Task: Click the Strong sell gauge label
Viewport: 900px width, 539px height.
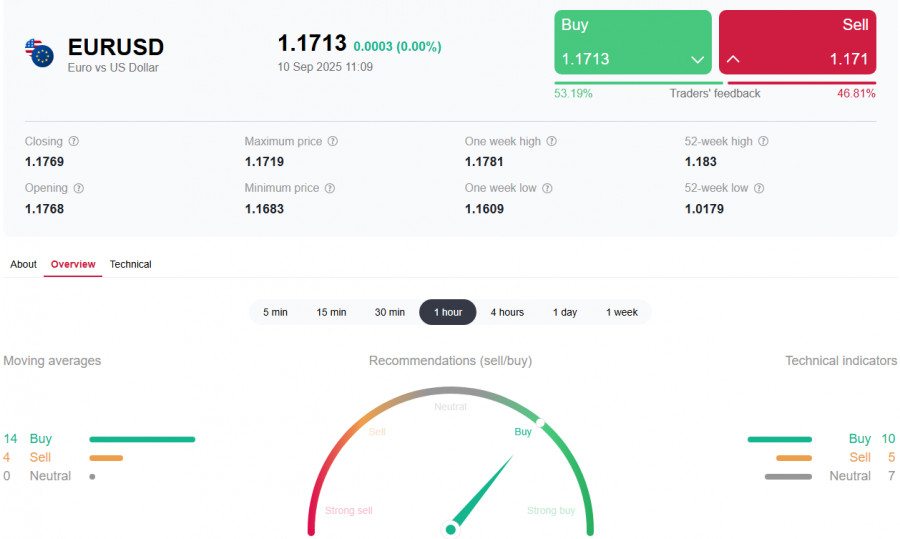Action: tap(348, 510)
